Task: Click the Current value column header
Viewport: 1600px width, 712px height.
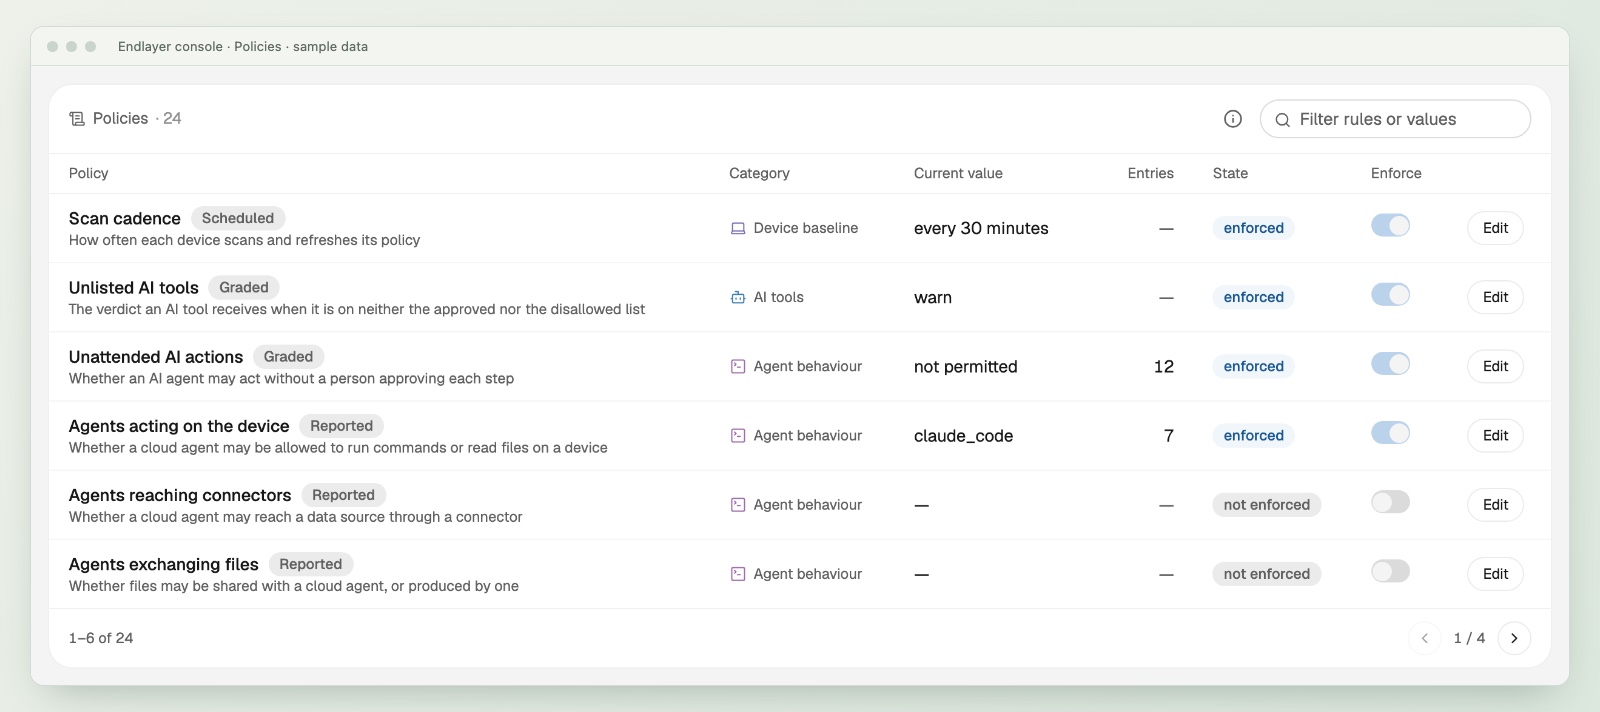Action: click(x=958, y=173)
